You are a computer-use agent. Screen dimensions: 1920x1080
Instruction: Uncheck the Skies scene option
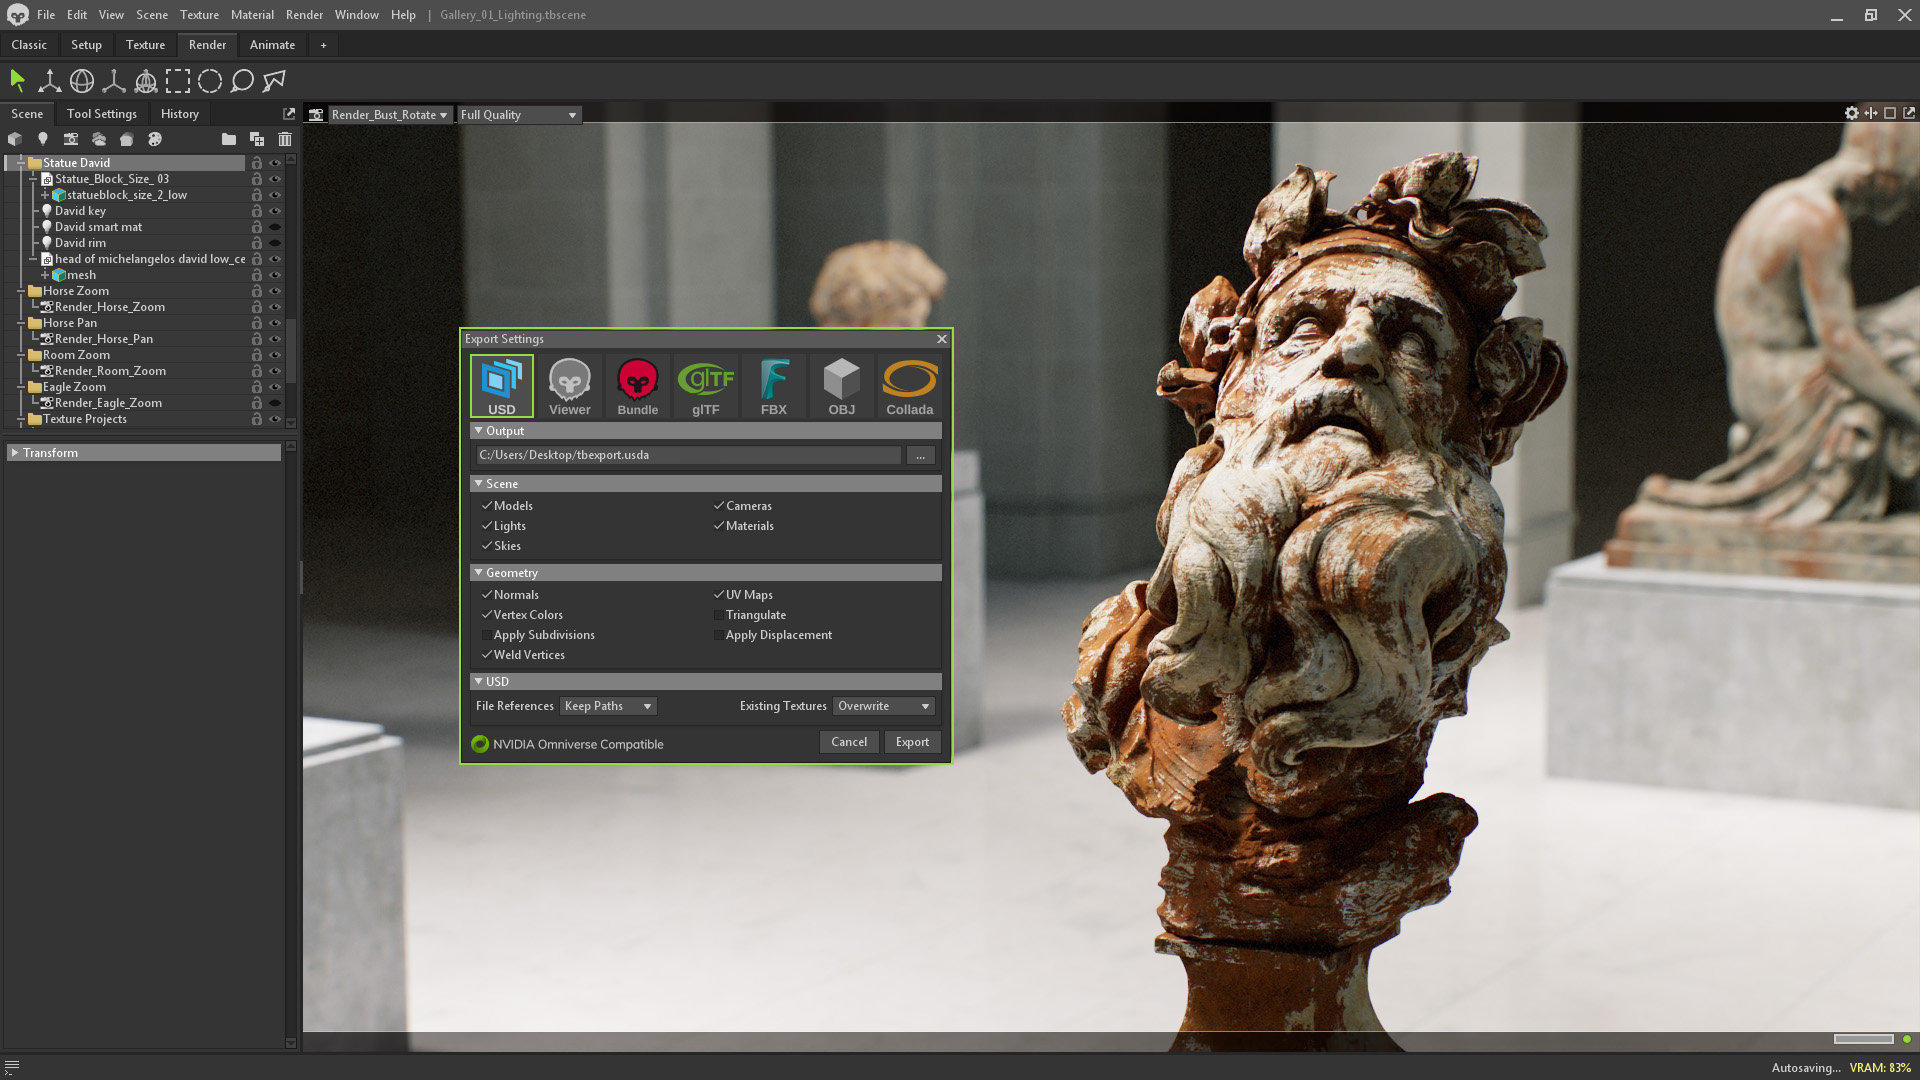click(487, 546)
